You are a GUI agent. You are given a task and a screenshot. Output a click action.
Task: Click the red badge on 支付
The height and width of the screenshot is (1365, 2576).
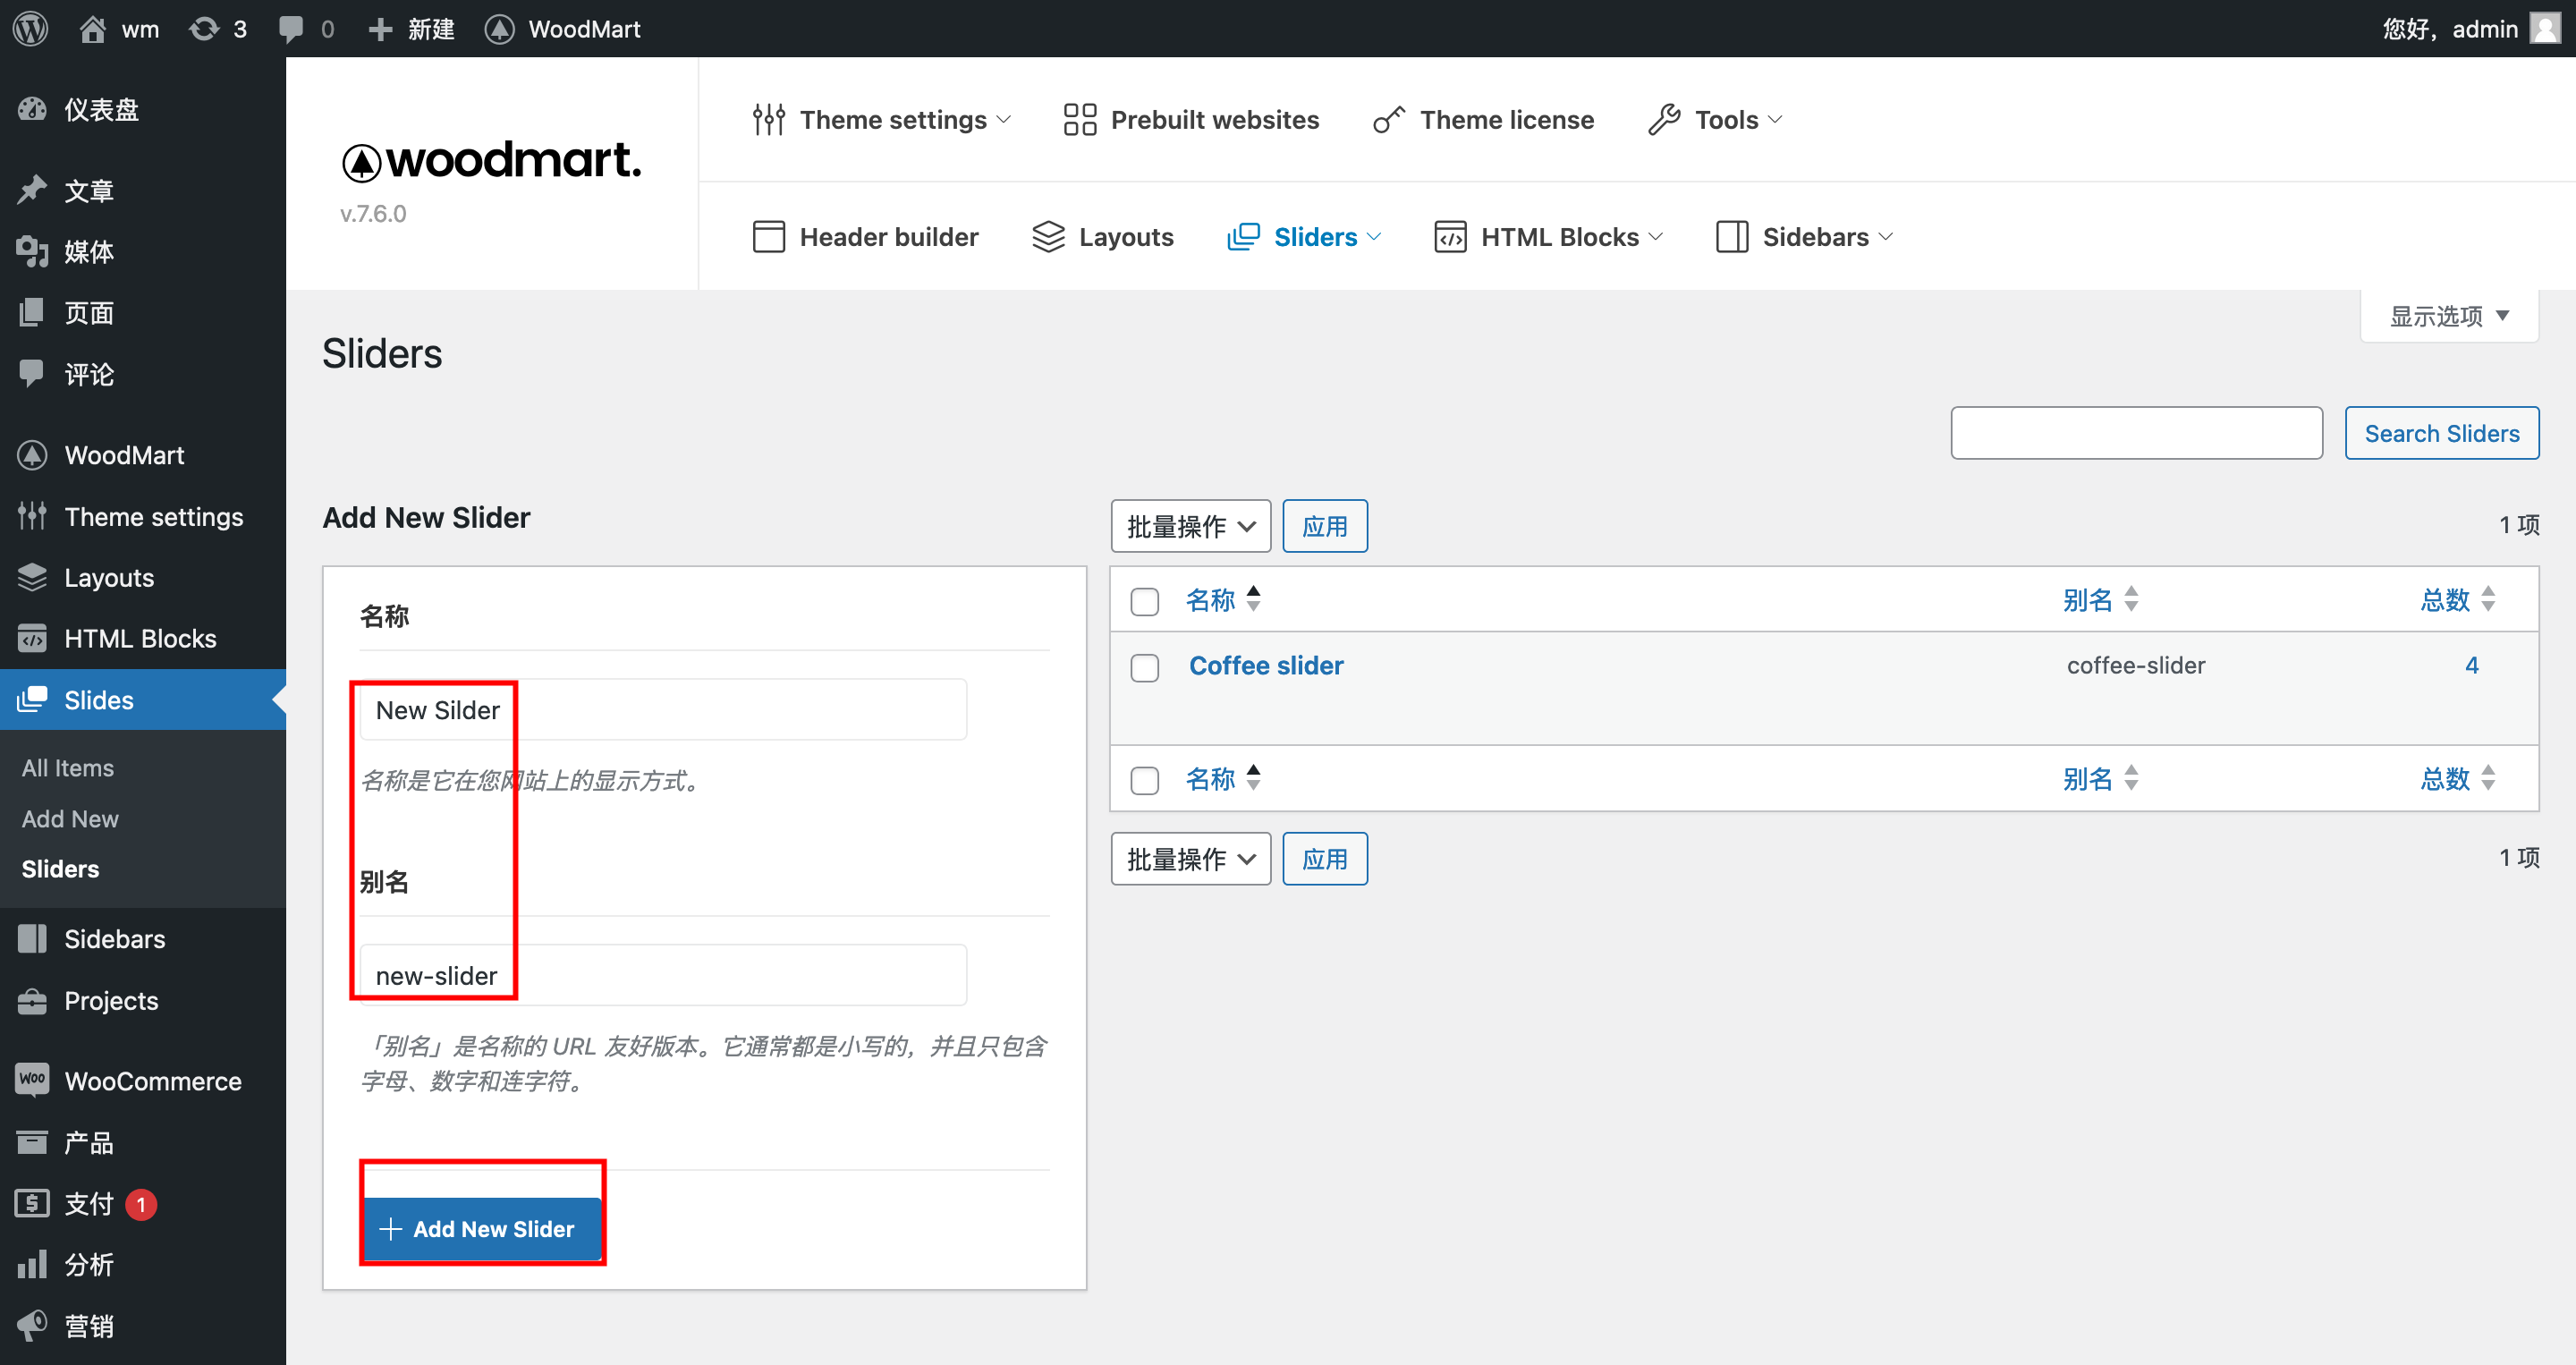141,1204
